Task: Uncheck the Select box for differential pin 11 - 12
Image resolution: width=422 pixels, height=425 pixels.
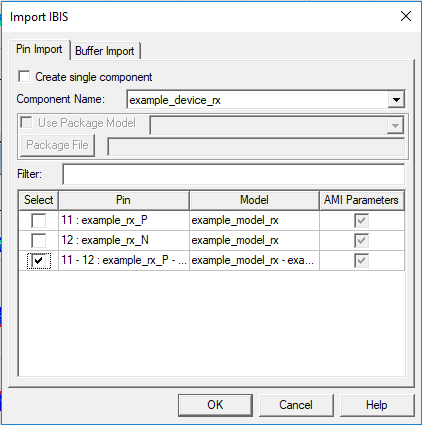Action: coord(39,260)
